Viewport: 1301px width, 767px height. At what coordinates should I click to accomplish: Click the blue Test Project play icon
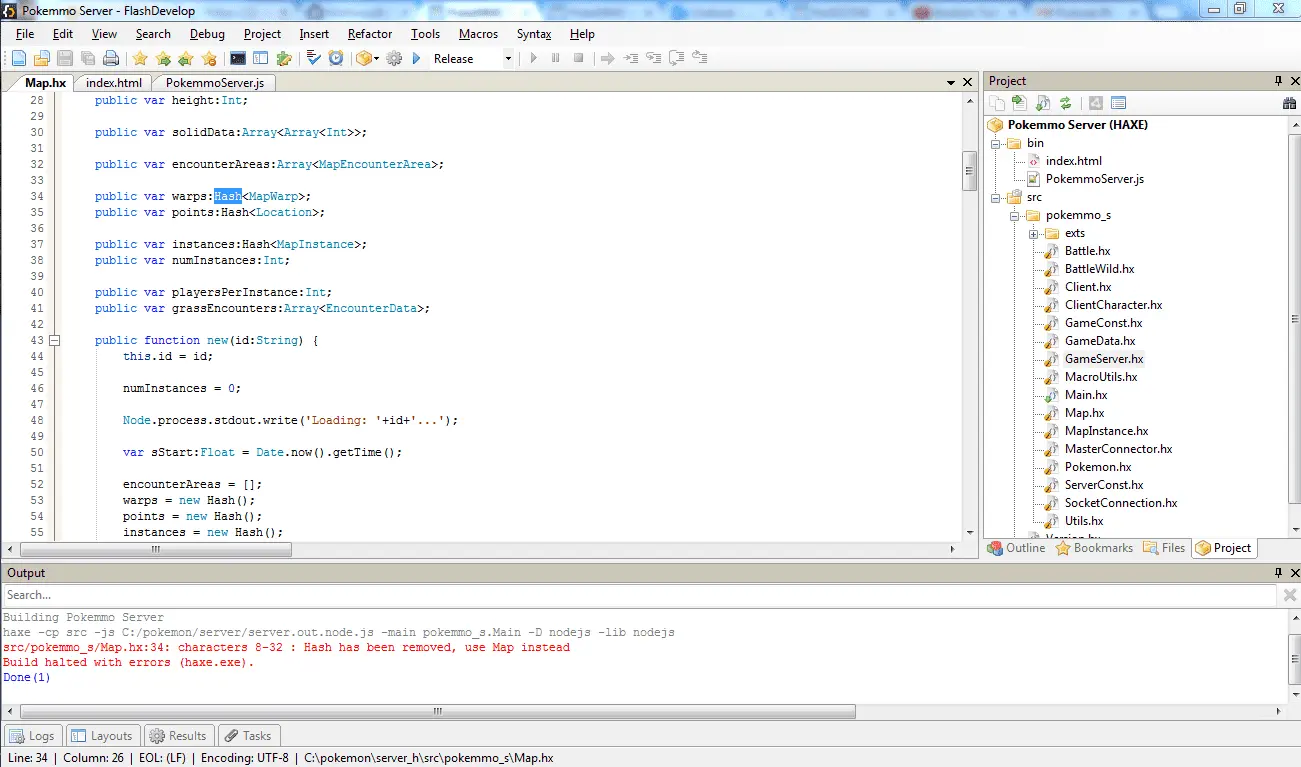click(417, 59)
